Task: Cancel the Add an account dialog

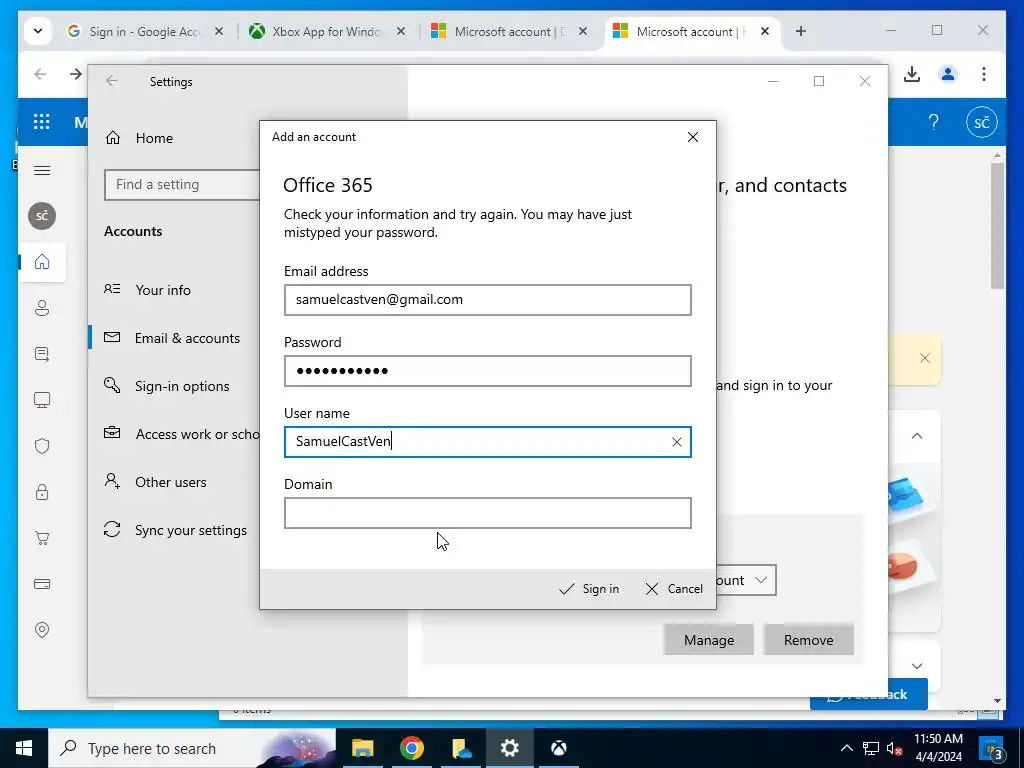Action: pos(674,588)
